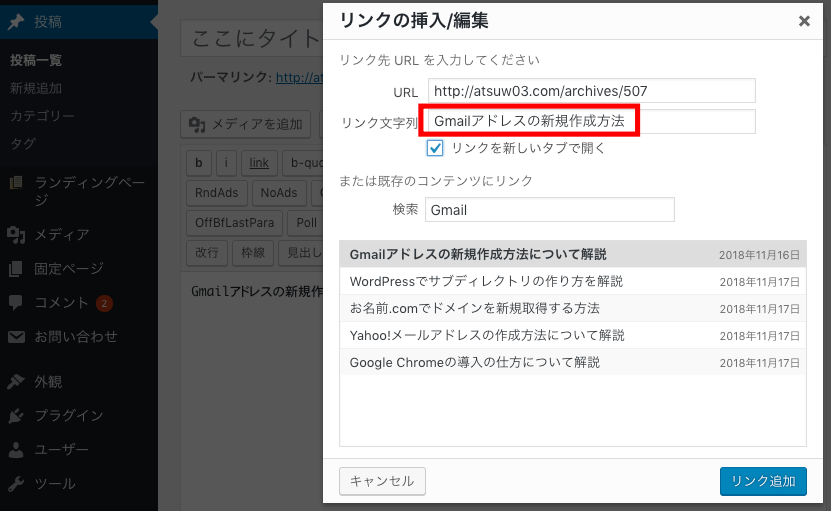Click the permalink URL next to パーマリンク
This screenshot has height=511, width=831.
click(299, 77)
